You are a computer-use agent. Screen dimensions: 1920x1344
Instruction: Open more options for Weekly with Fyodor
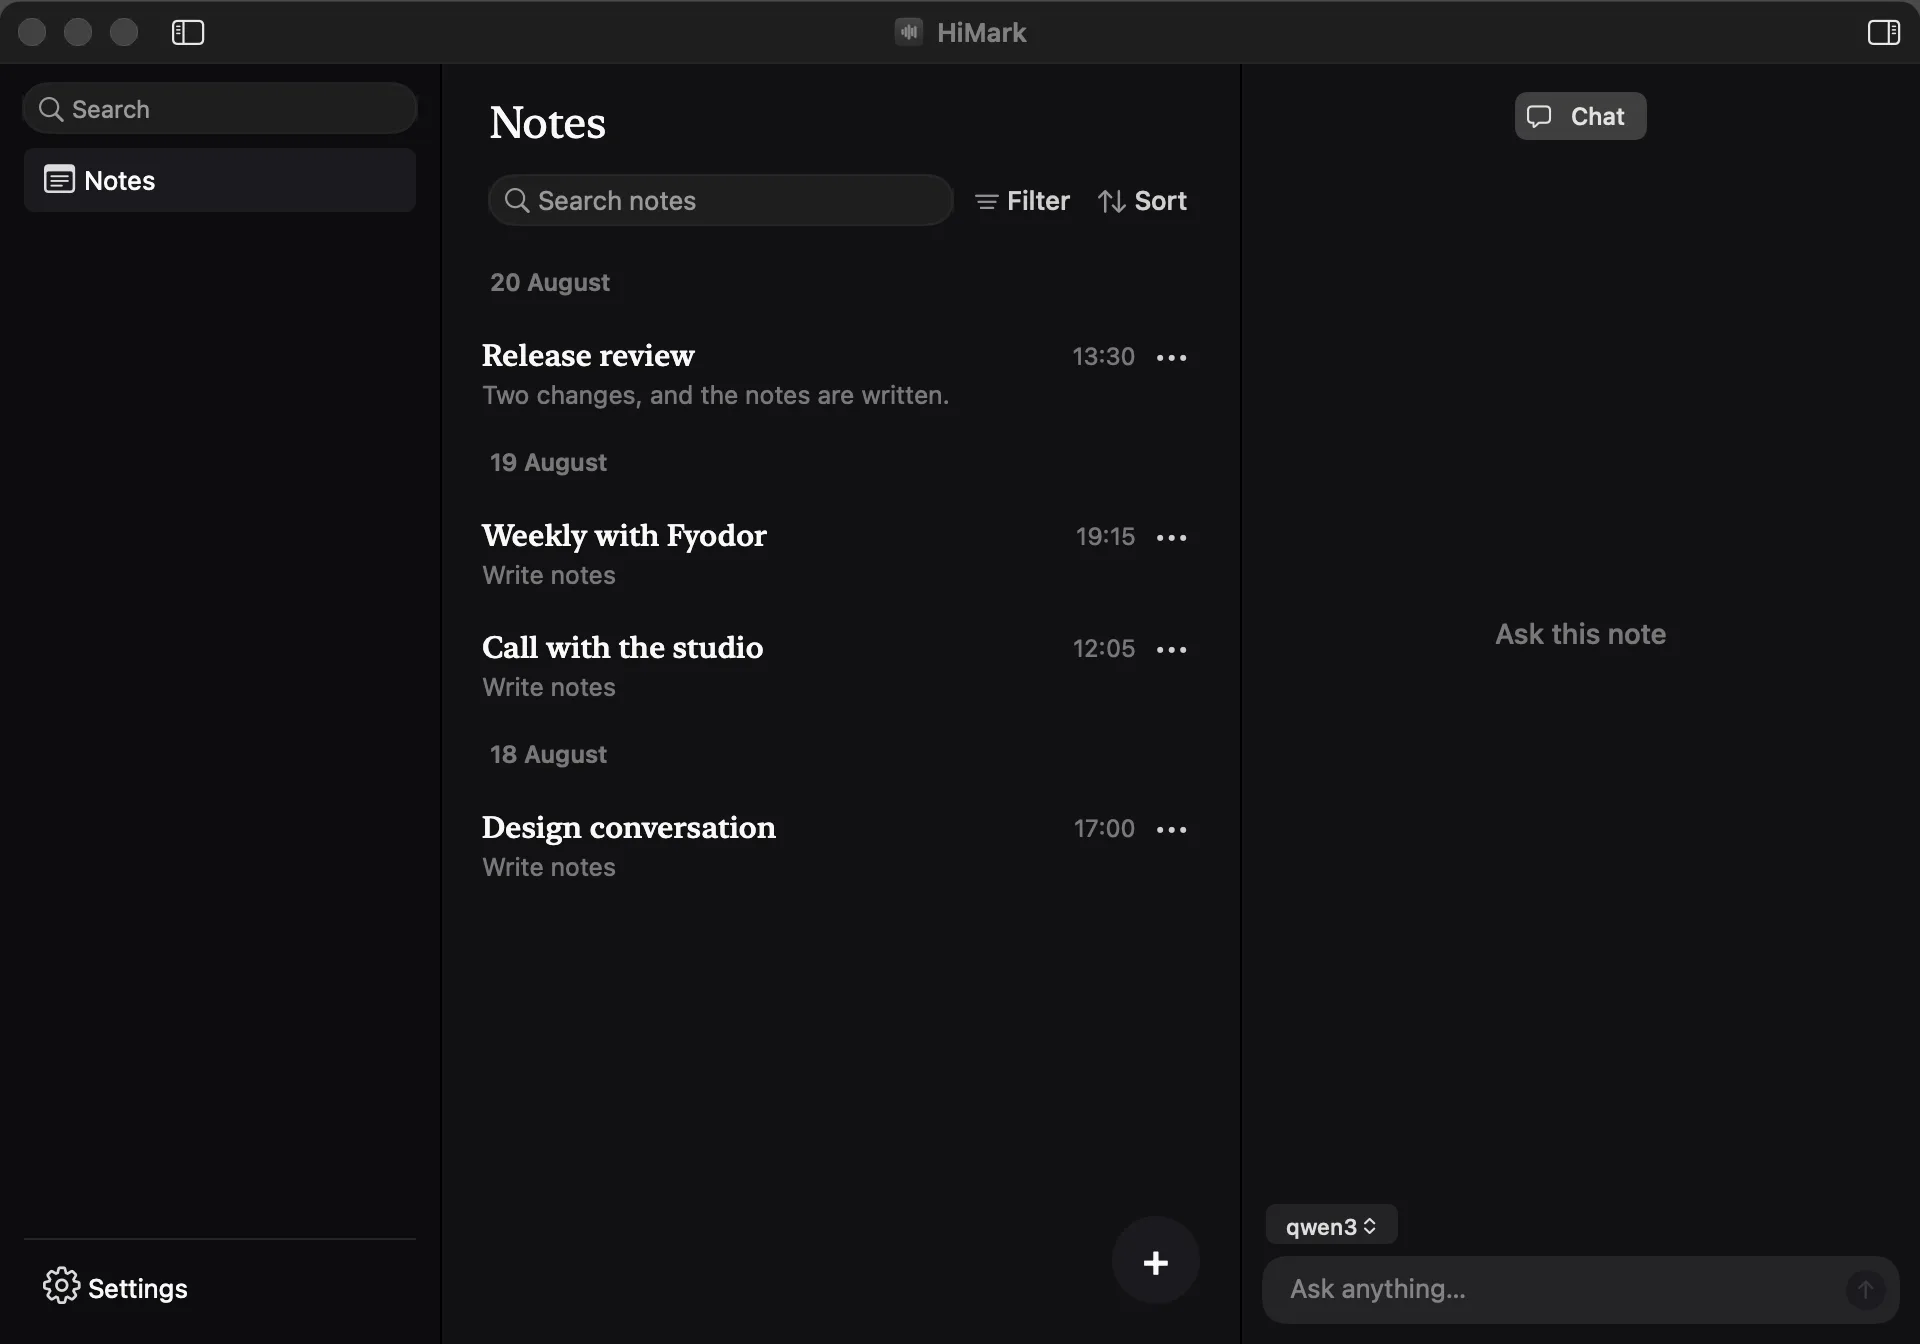click(1171, 537)
